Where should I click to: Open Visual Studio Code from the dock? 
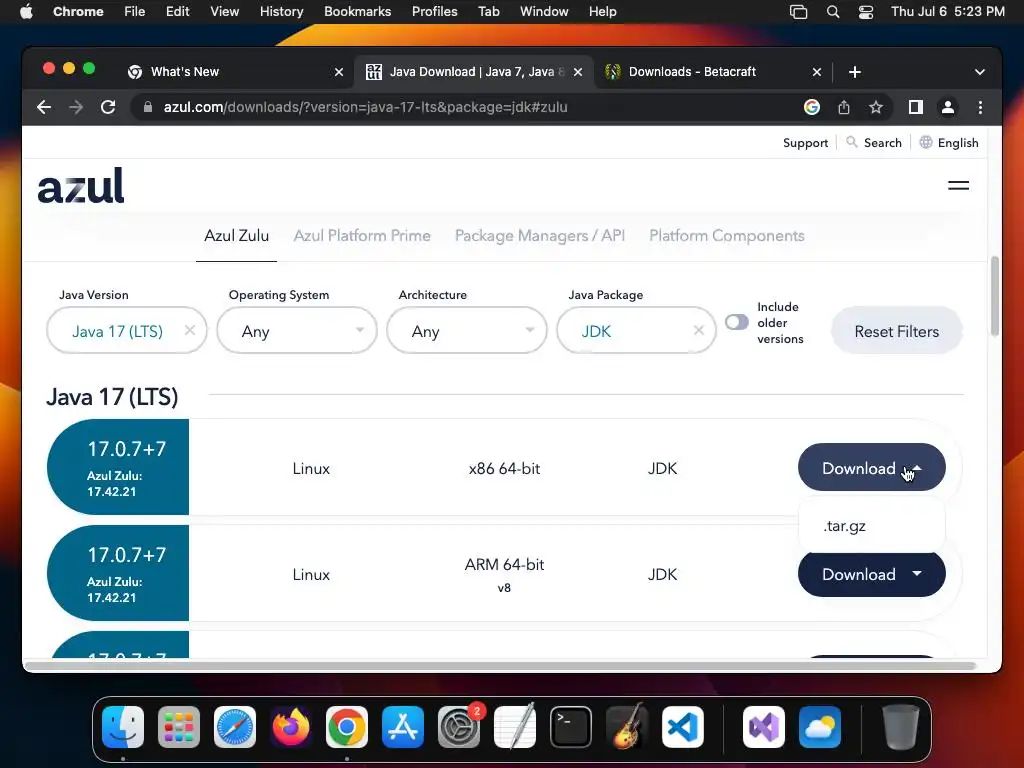(682, 727)
